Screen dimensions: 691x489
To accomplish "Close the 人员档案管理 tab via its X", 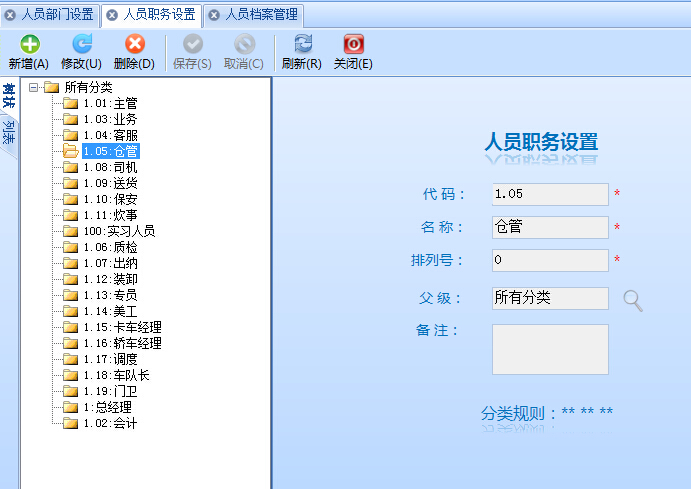I will tap(214, 15).
